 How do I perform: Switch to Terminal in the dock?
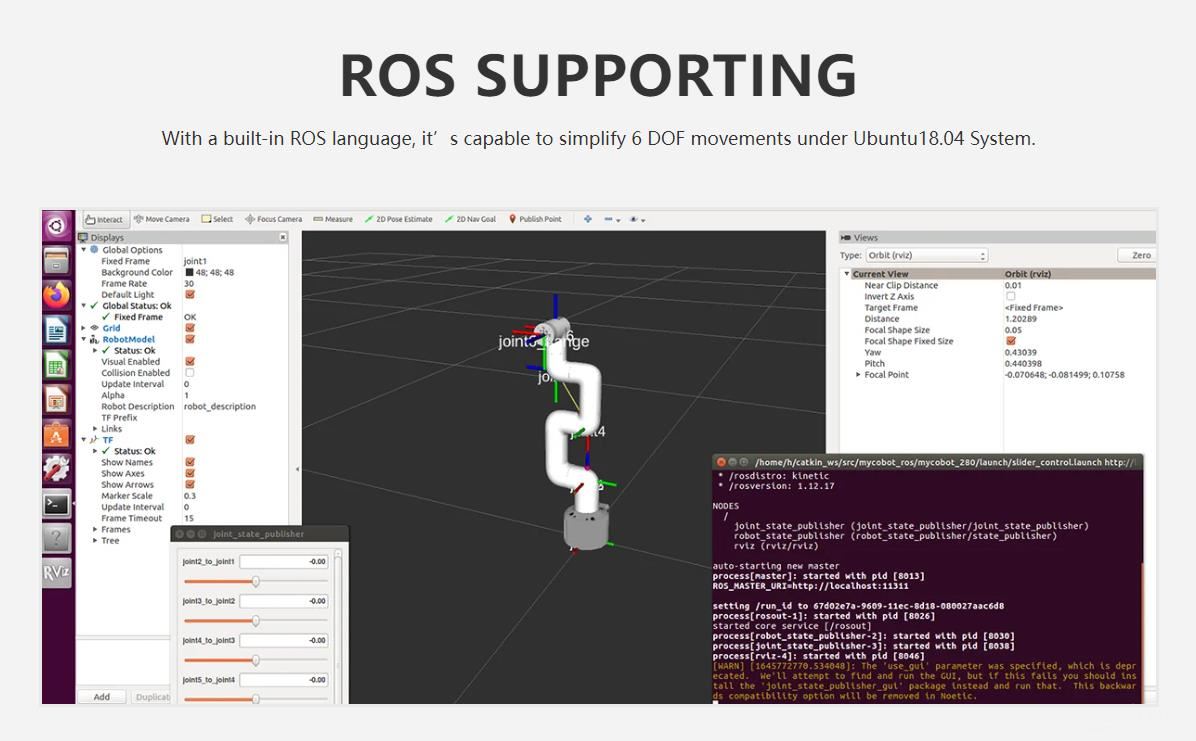(56, 504)
